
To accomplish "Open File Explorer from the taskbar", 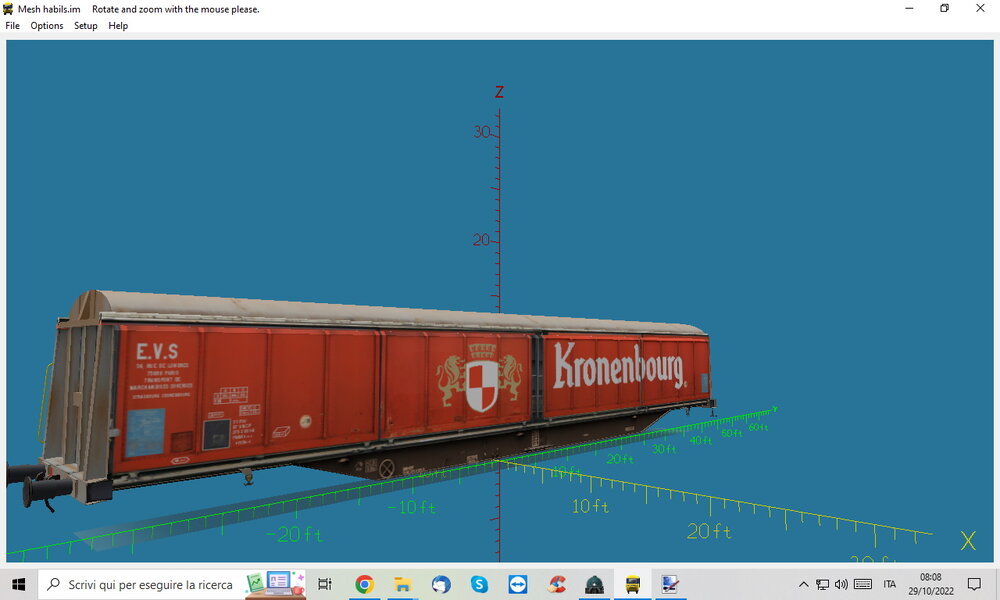I will (402, 584).
